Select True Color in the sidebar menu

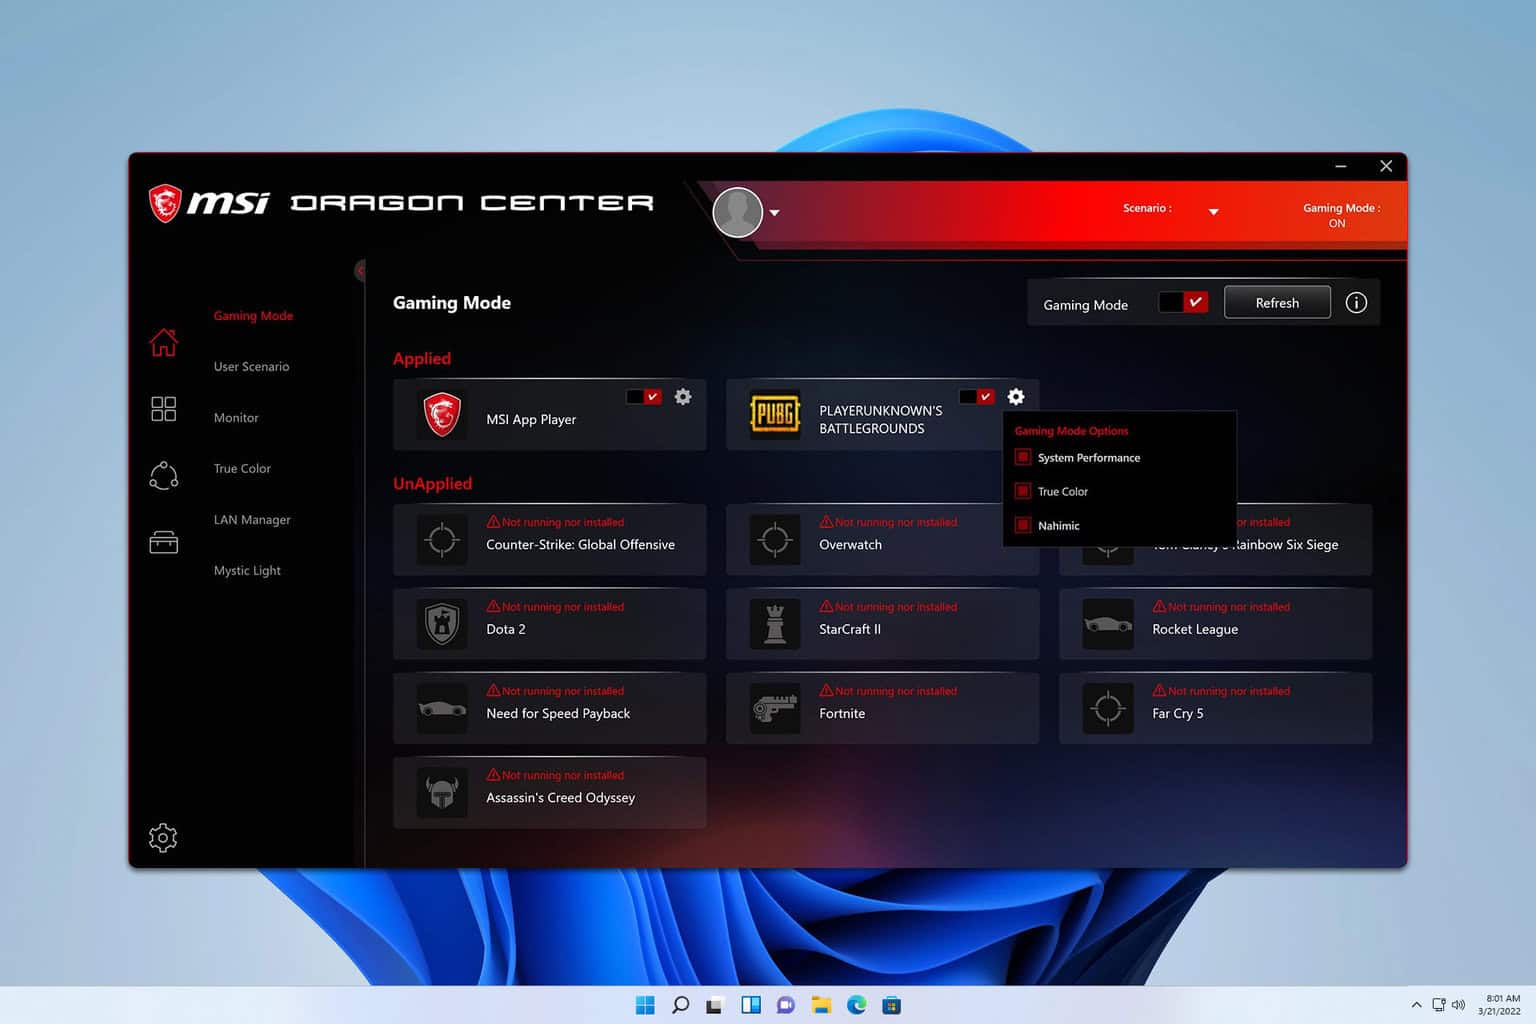coord(242,469)
